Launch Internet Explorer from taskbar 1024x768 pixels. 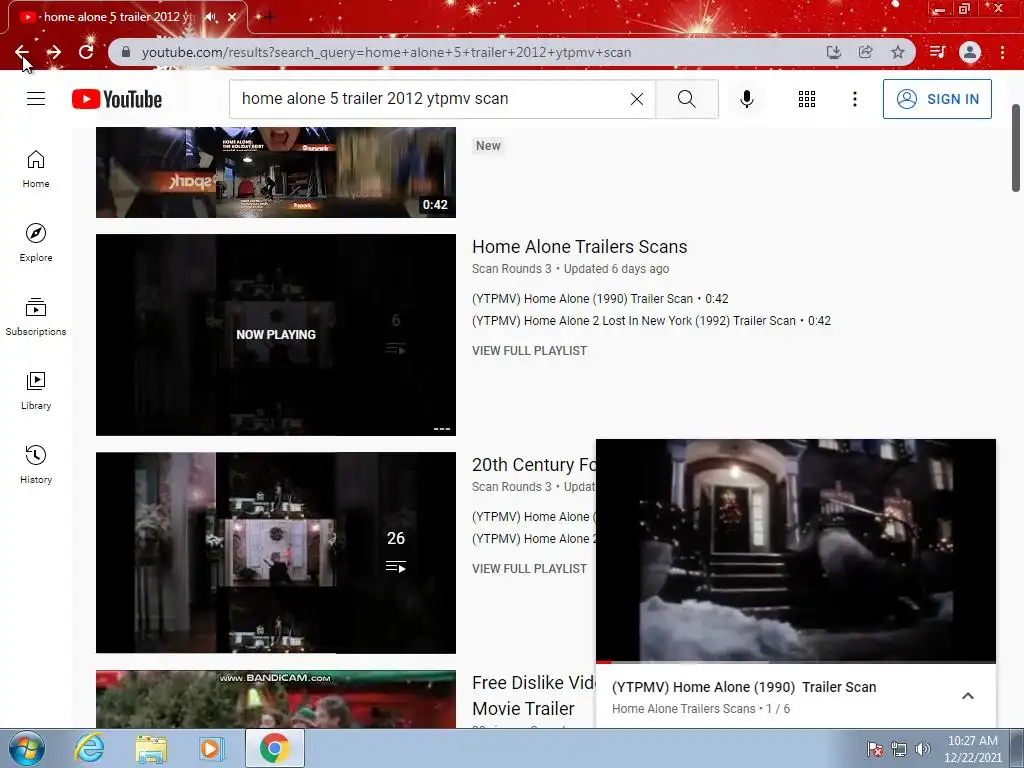(x=89, y=748)
